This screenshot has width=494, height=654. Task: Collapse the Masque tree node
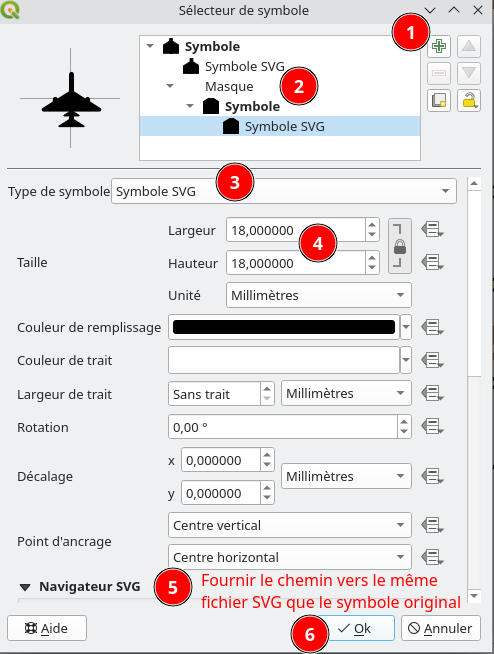coord(170,86)
